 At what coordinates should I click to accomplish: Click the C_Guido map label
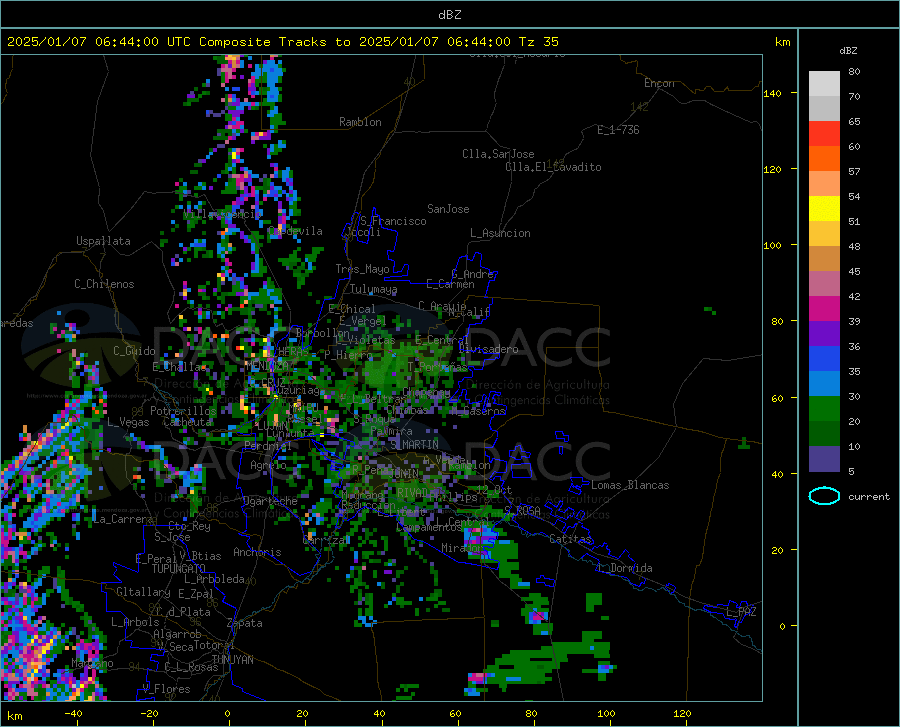[x=134, y=351]
